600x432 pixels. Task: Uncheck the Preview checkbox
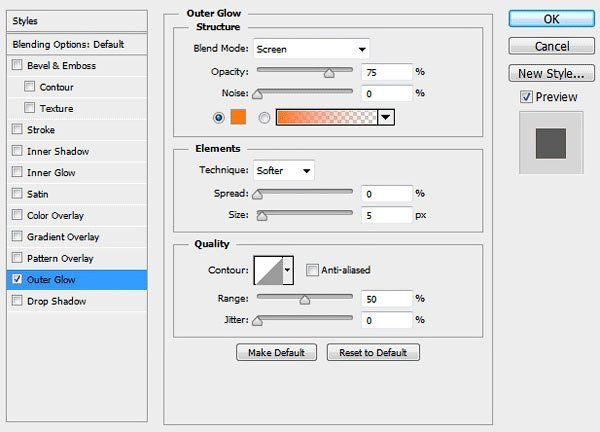(x=526, y=97)
